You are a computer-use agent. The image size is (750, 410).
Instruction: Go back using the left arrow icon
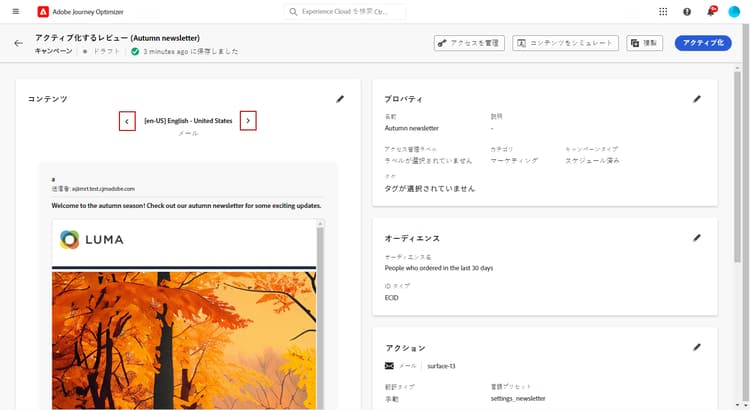[x=18, y=44]
